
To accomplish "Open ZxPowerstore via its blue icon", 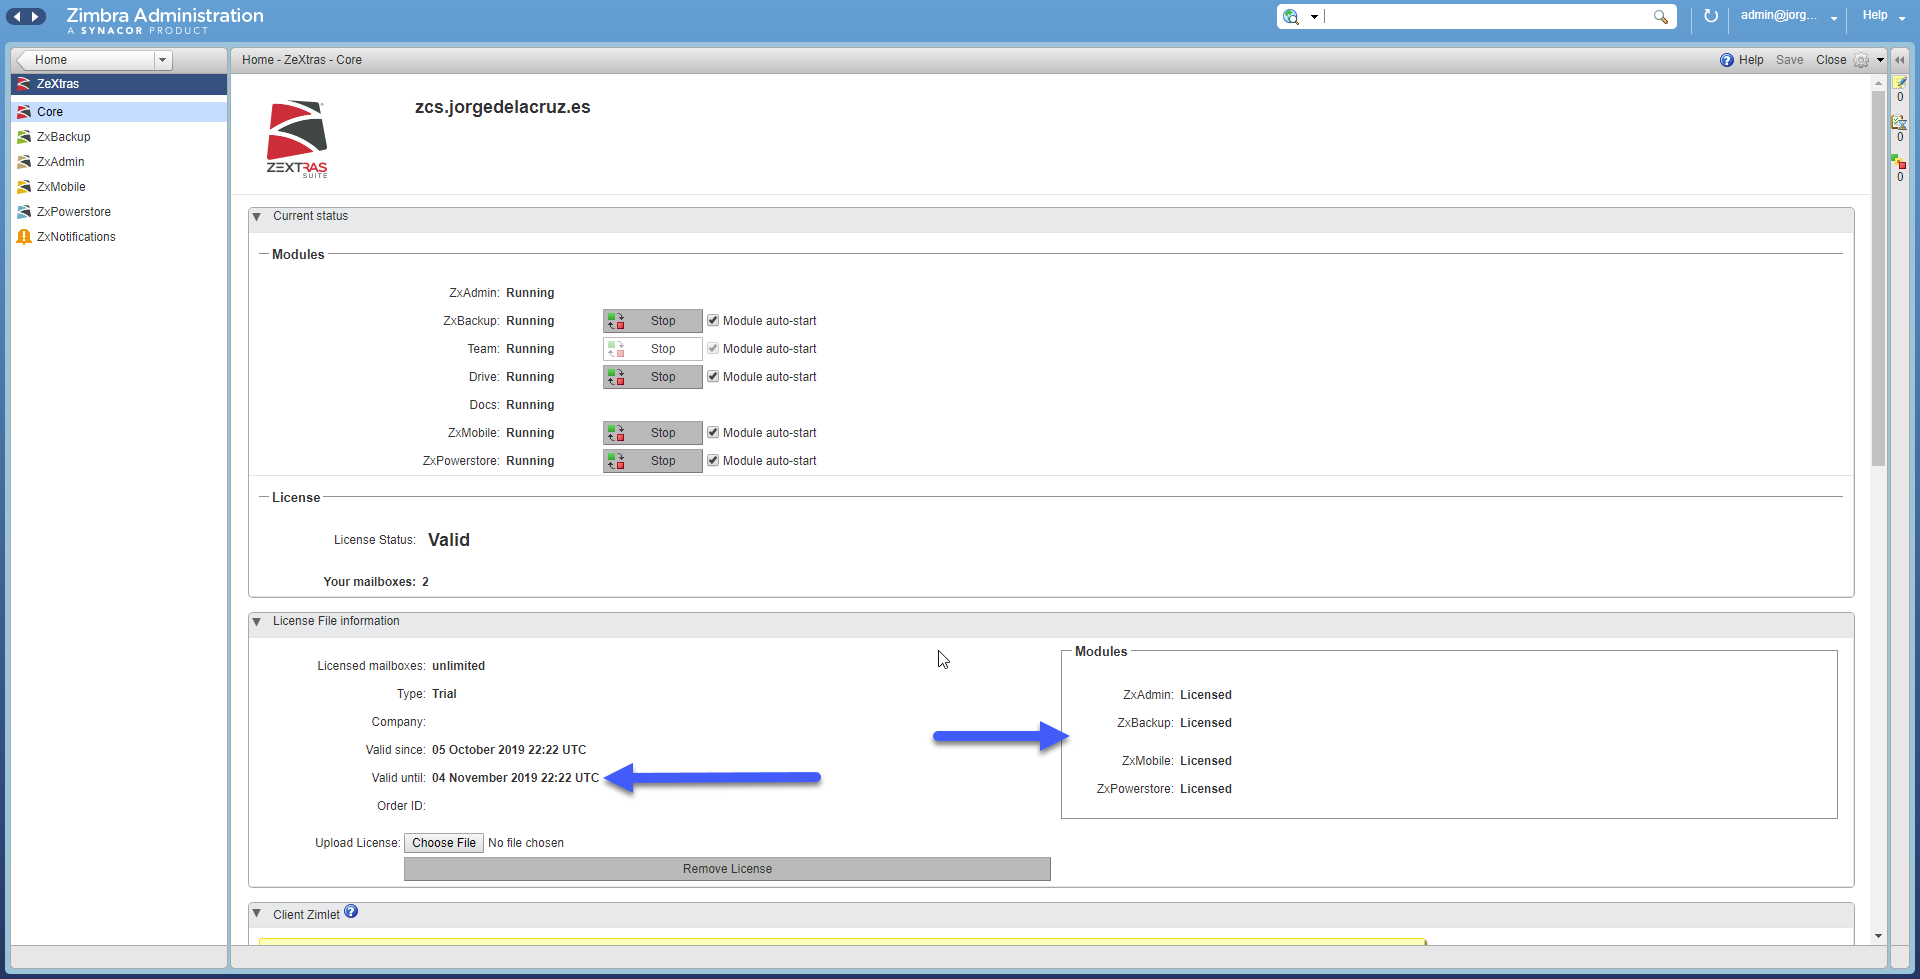I will [x=24, y=212].
